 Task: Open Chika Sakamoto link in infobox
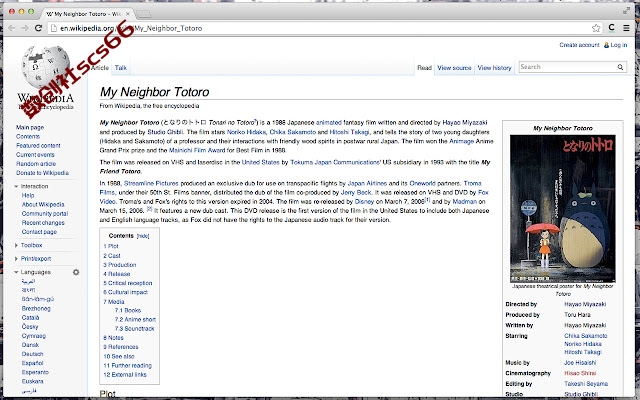coord(586,336)
